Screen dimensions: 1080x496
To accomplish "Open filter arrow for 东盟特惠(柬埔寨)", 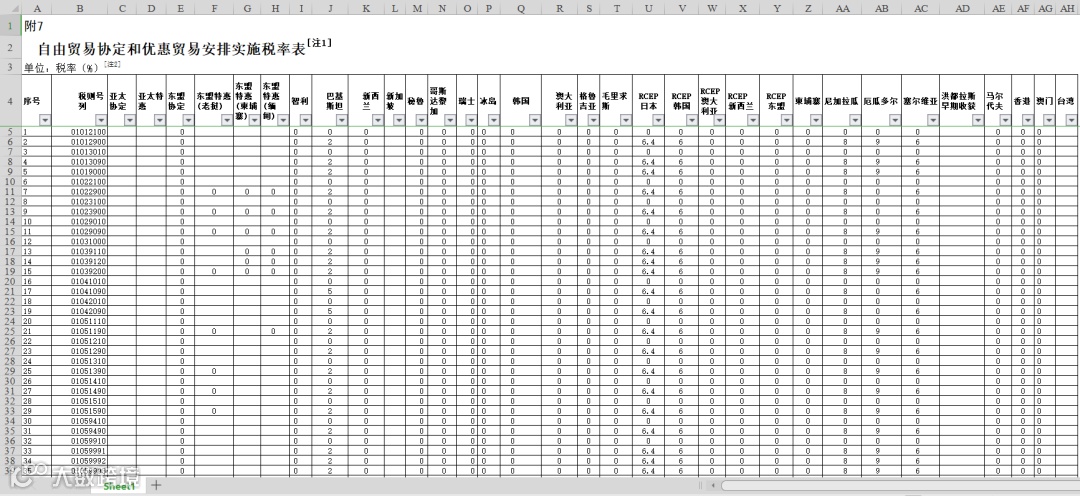I will (255, 120).
